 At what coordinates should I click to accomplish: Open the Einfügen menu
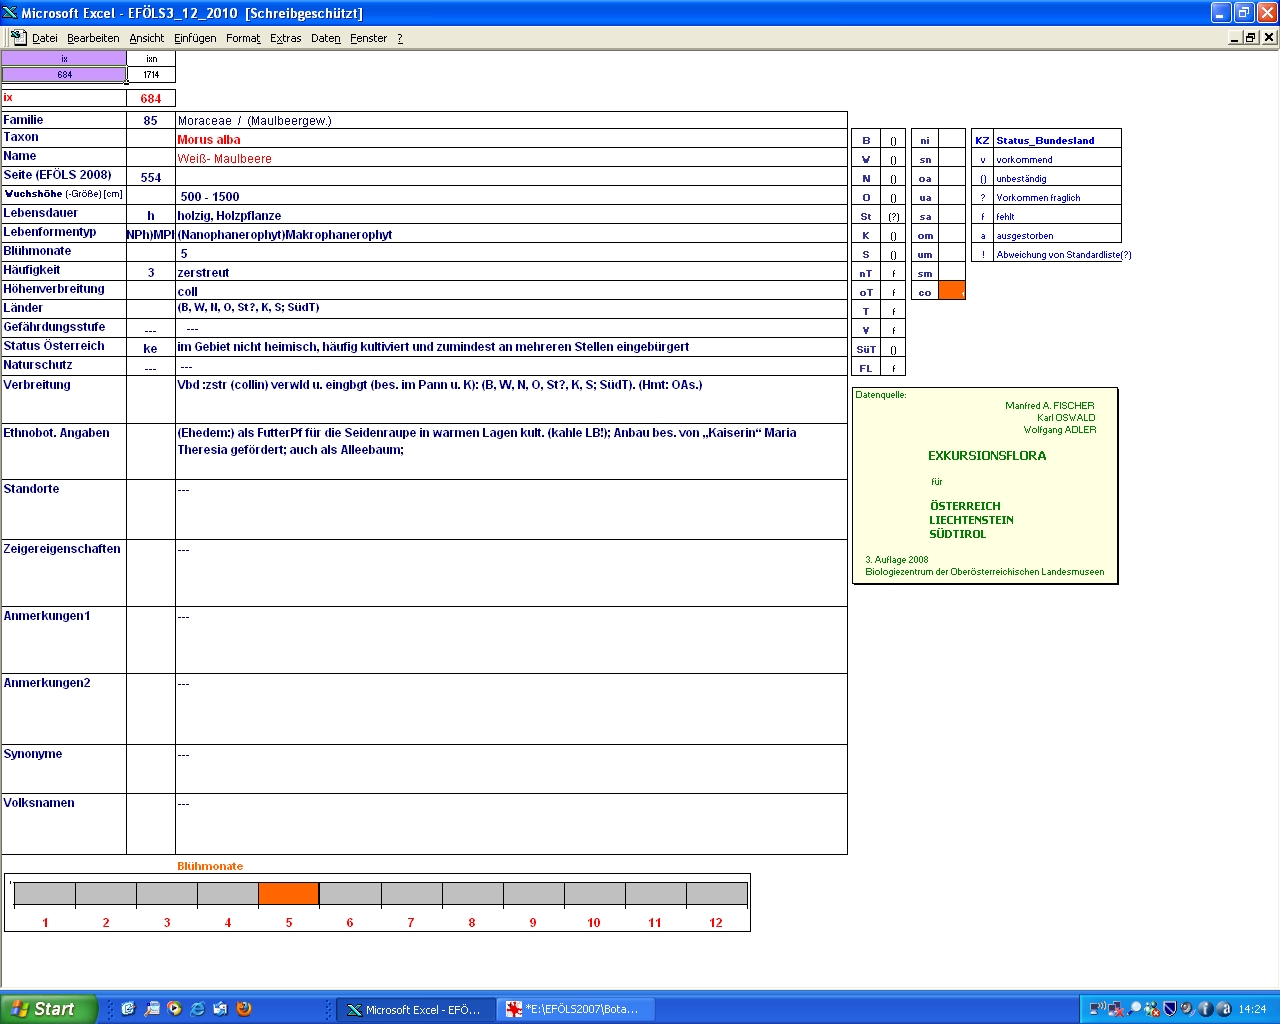click(195, 38)
